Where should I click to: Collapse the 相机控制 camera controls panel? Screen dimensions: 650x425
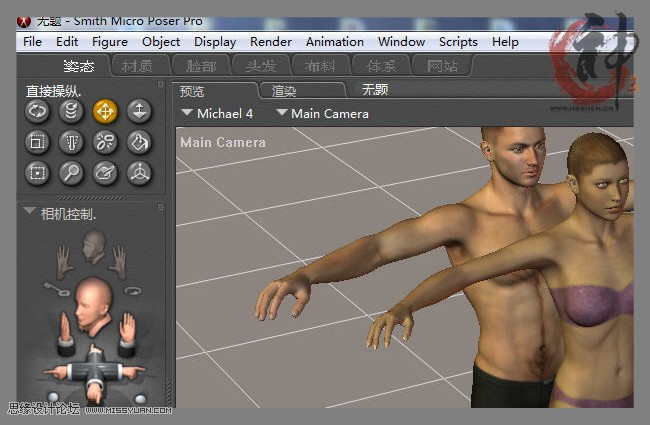pyautogui.click(x=29, y=211)
